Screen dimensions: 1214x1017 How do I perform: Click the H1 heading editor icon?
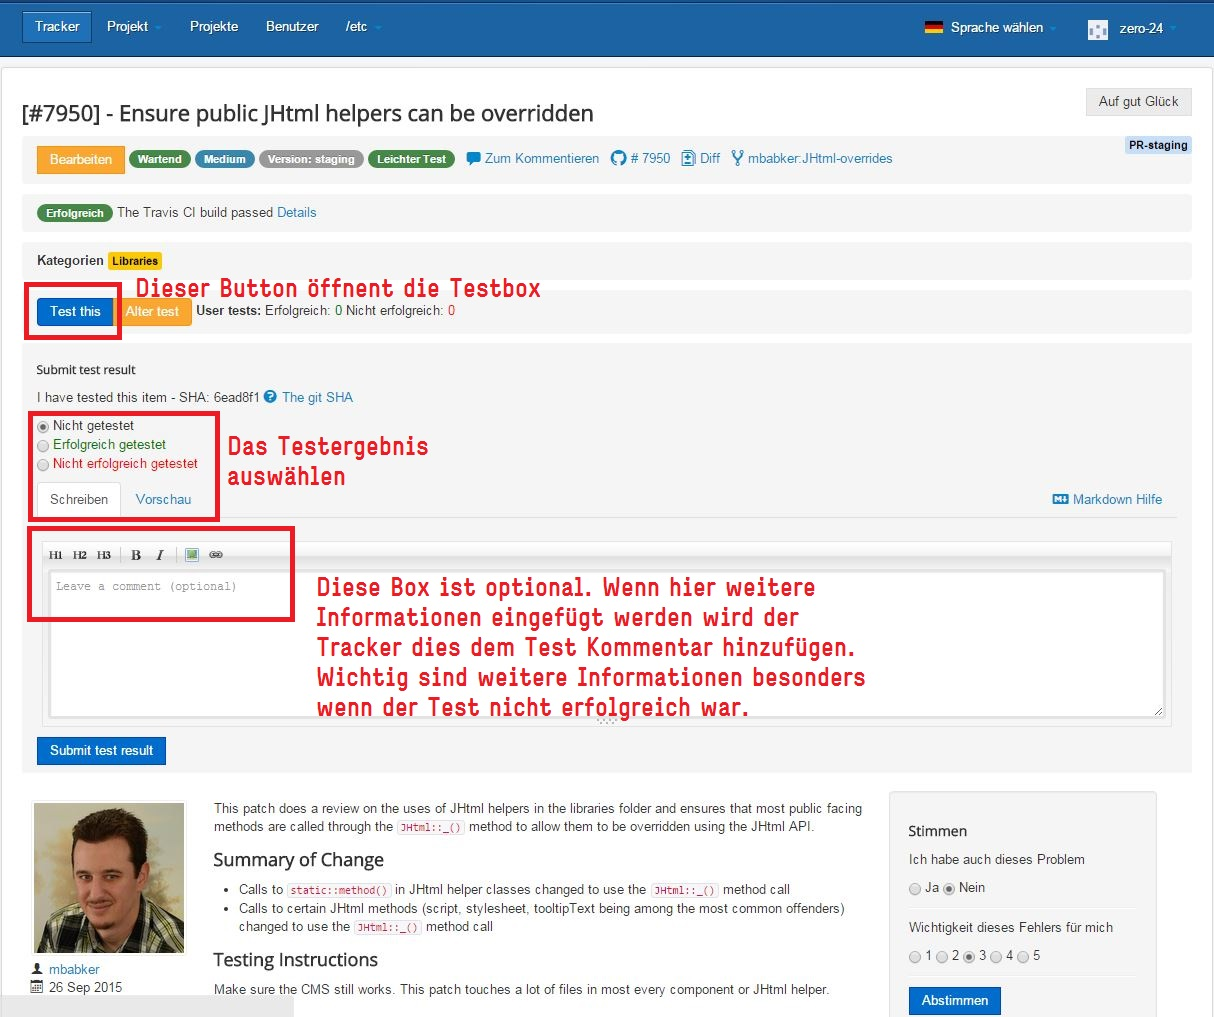(56, 555)
